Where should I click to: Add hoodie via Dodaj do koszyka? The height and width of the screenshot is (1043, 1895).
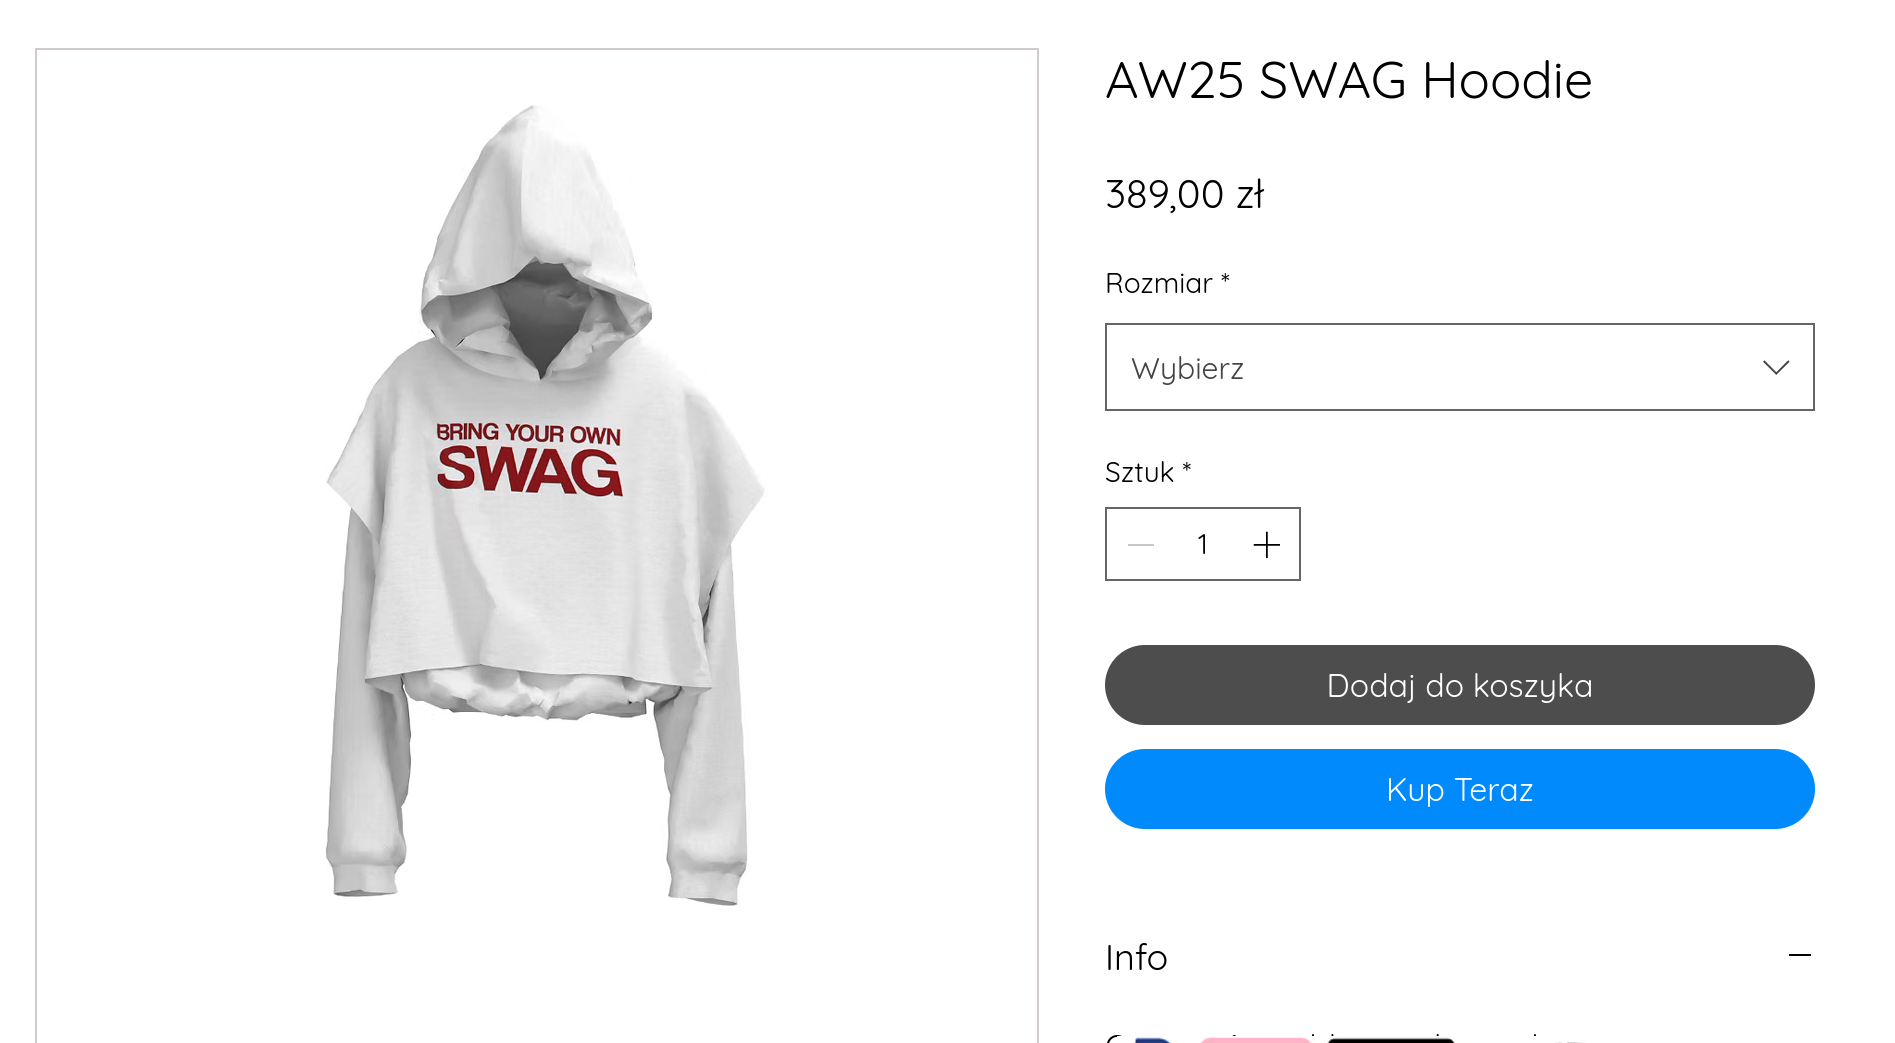pos(1459,685)
